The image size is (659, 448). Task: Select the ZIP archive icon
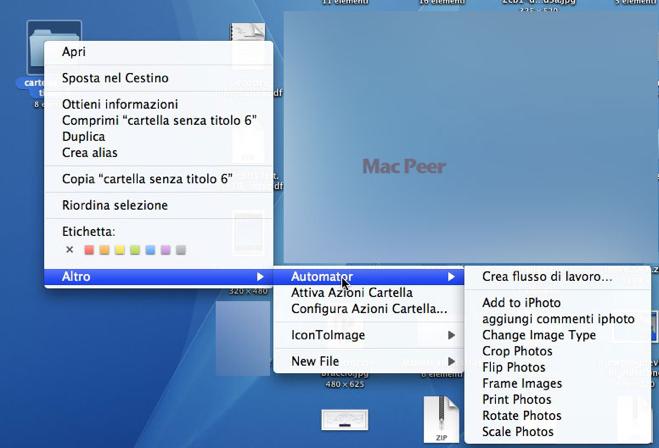[x=441, y=419]
